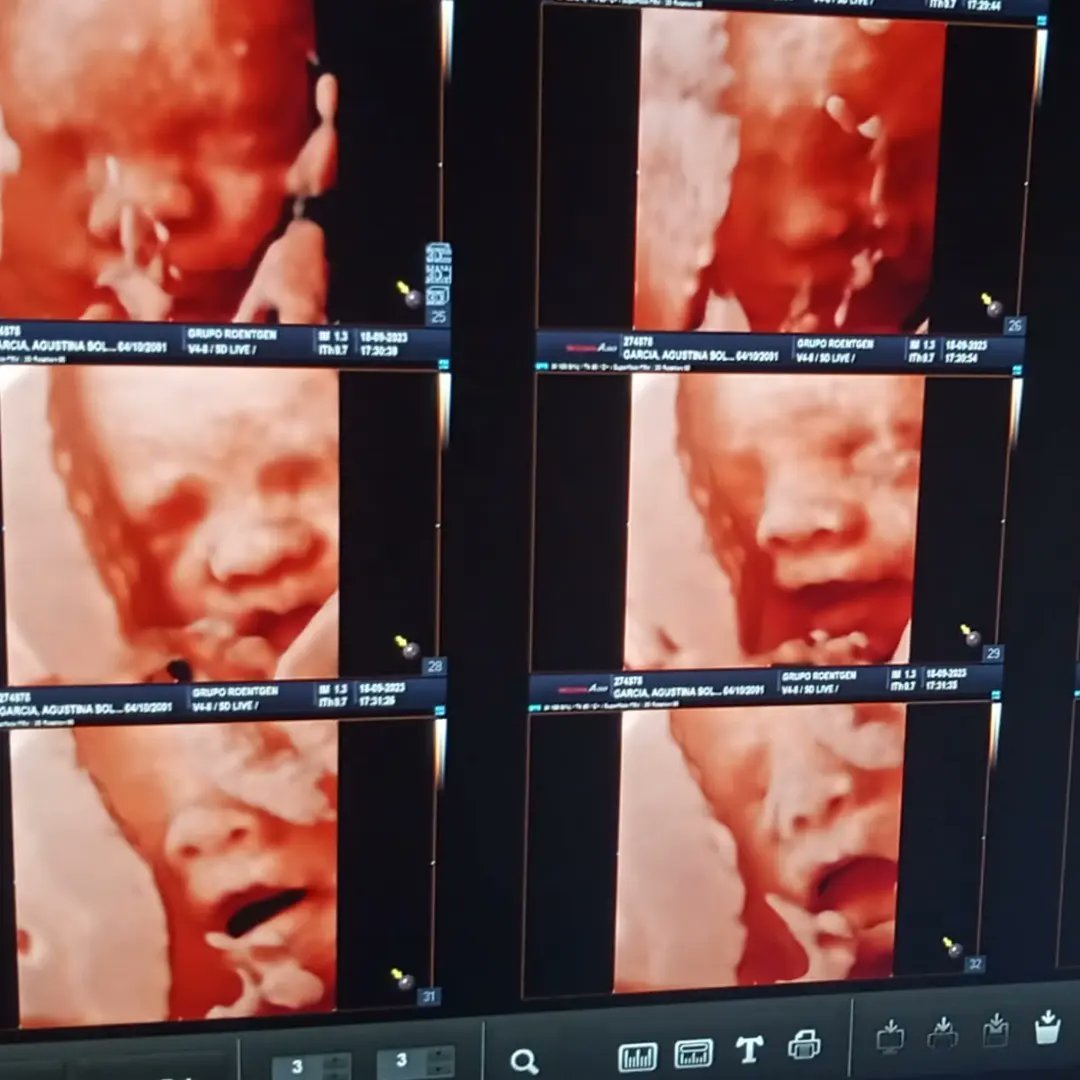The width and height of the screenshot is (1080, 1080).
Task: Click GRUPO ROENTGEN text under image 29
Action: click(818, 676)
